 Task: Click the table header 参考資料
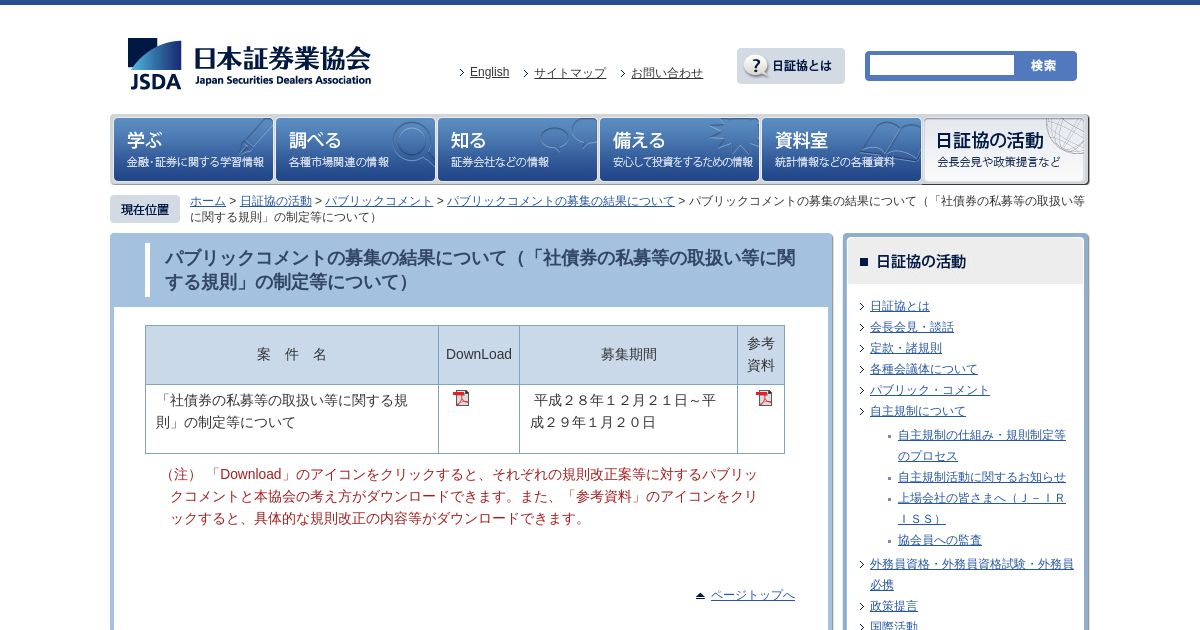click(x=761, y=355)
